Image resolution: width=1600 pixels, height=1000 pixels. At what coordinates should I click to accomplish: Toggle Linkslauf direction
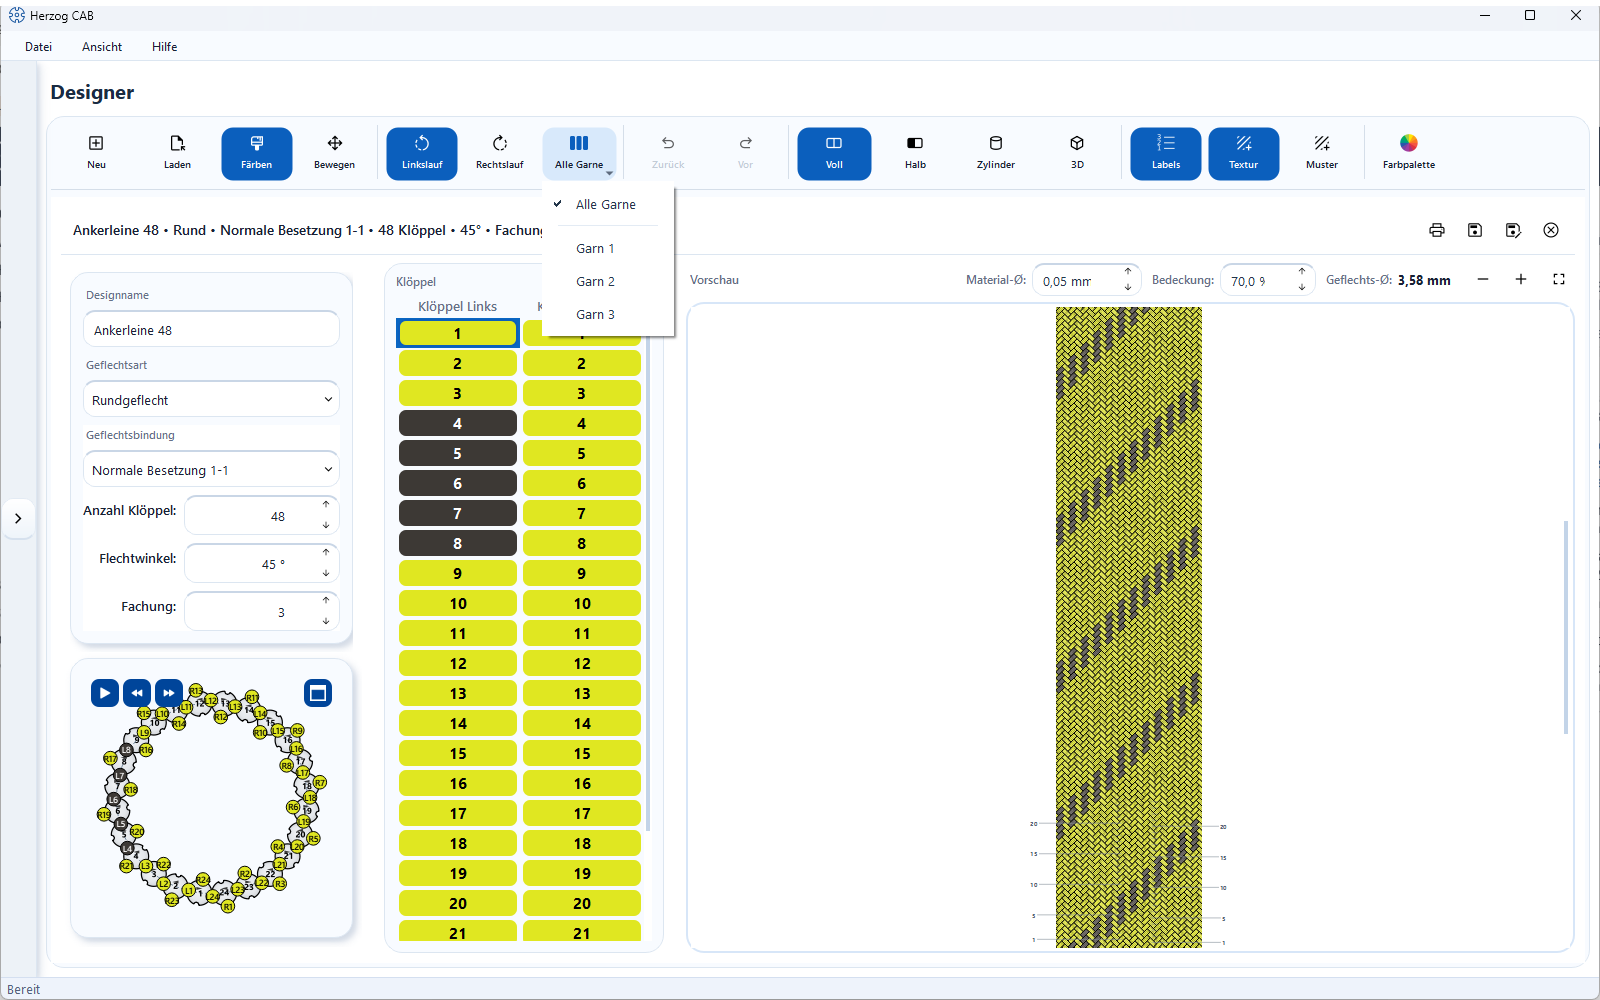tap(422, 153)
